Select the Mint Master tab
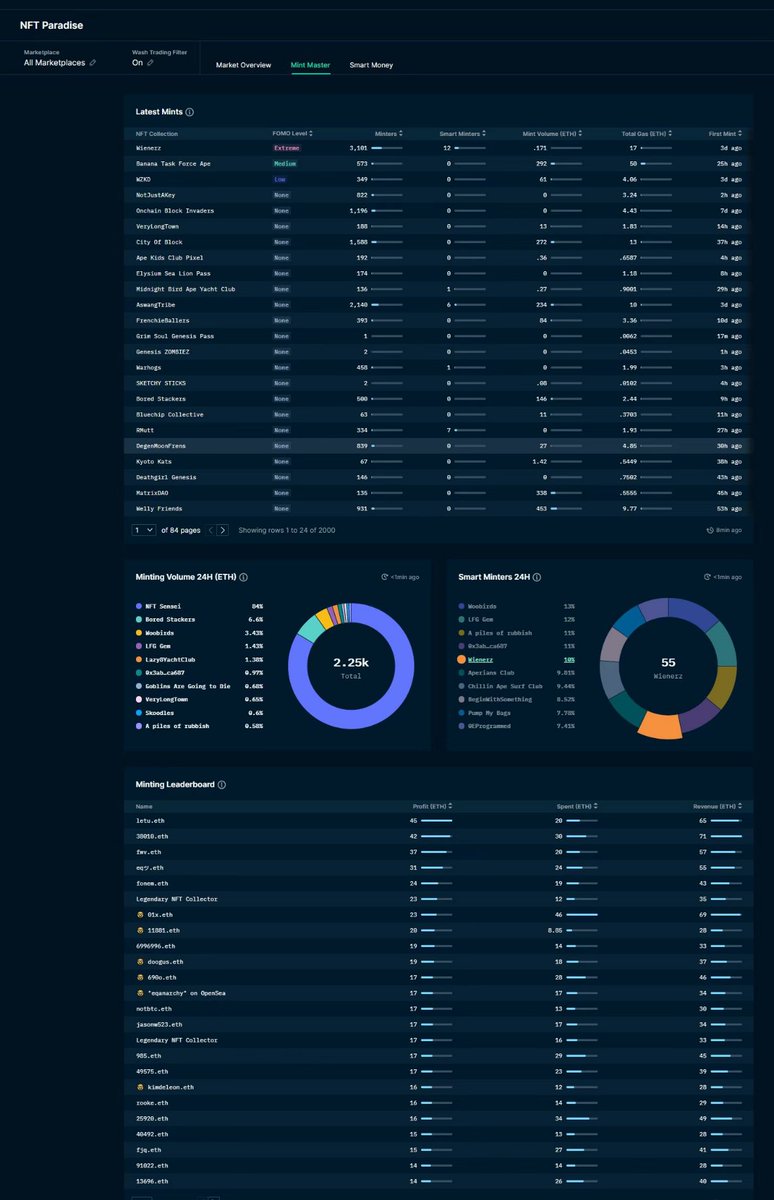 click(310, 65)
